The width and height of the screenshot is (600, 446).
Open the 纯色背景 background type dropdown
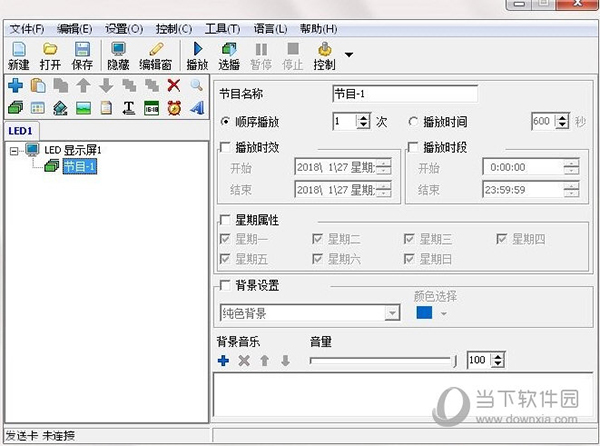(x=393, y=313)
